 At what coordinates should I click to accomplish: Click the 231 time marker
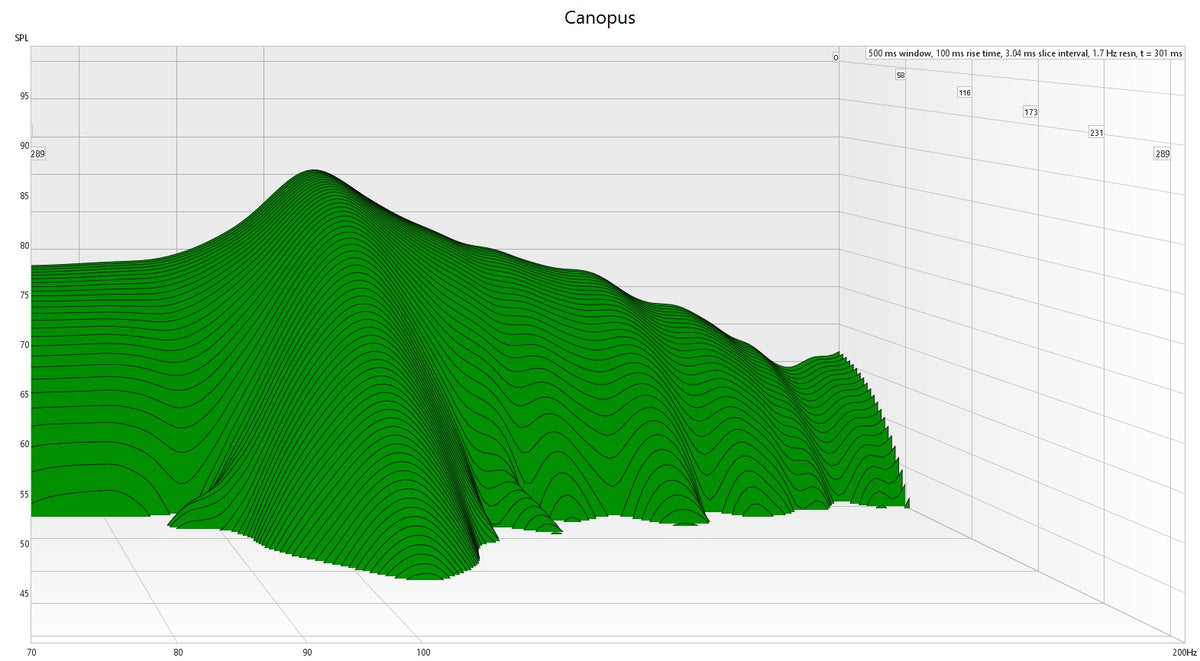(1095, 132)
